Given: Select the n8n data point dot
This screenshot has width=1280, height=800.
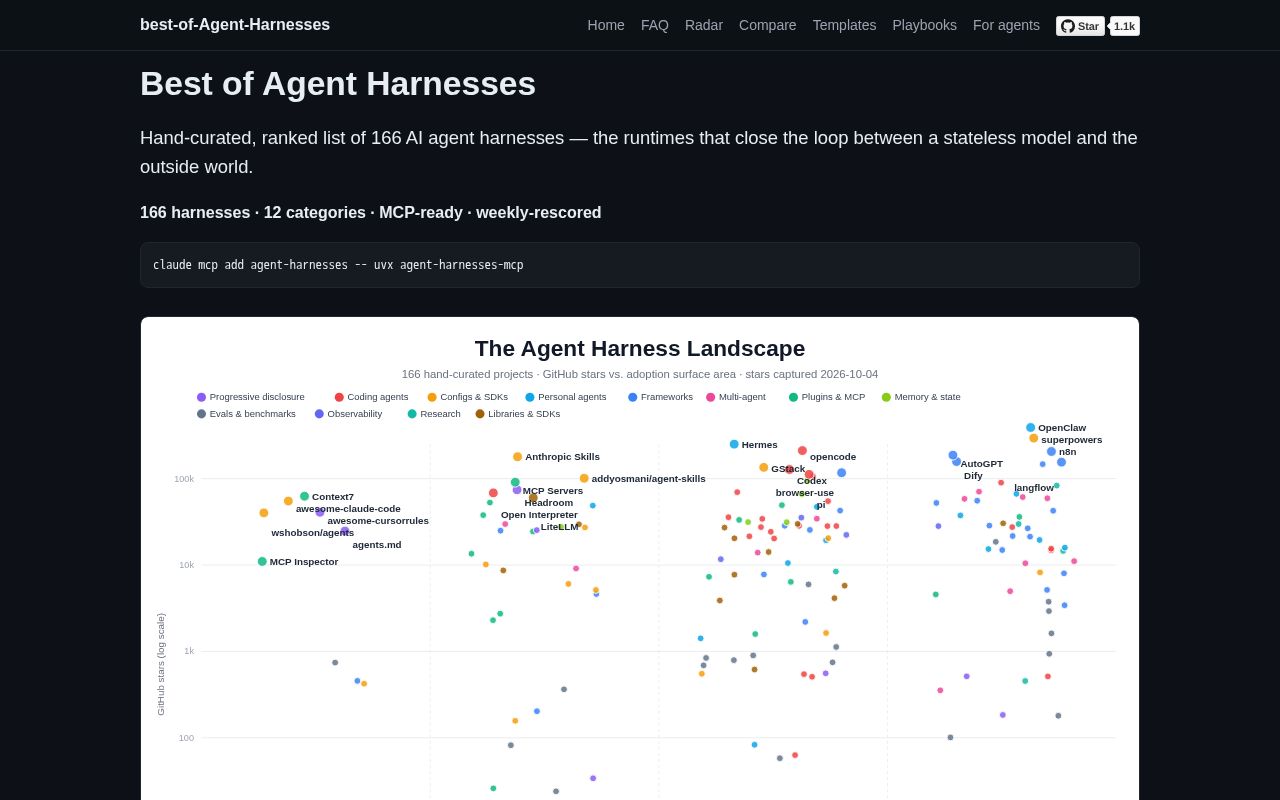Looking at the screenshot, I should [x=1051, y=452].
